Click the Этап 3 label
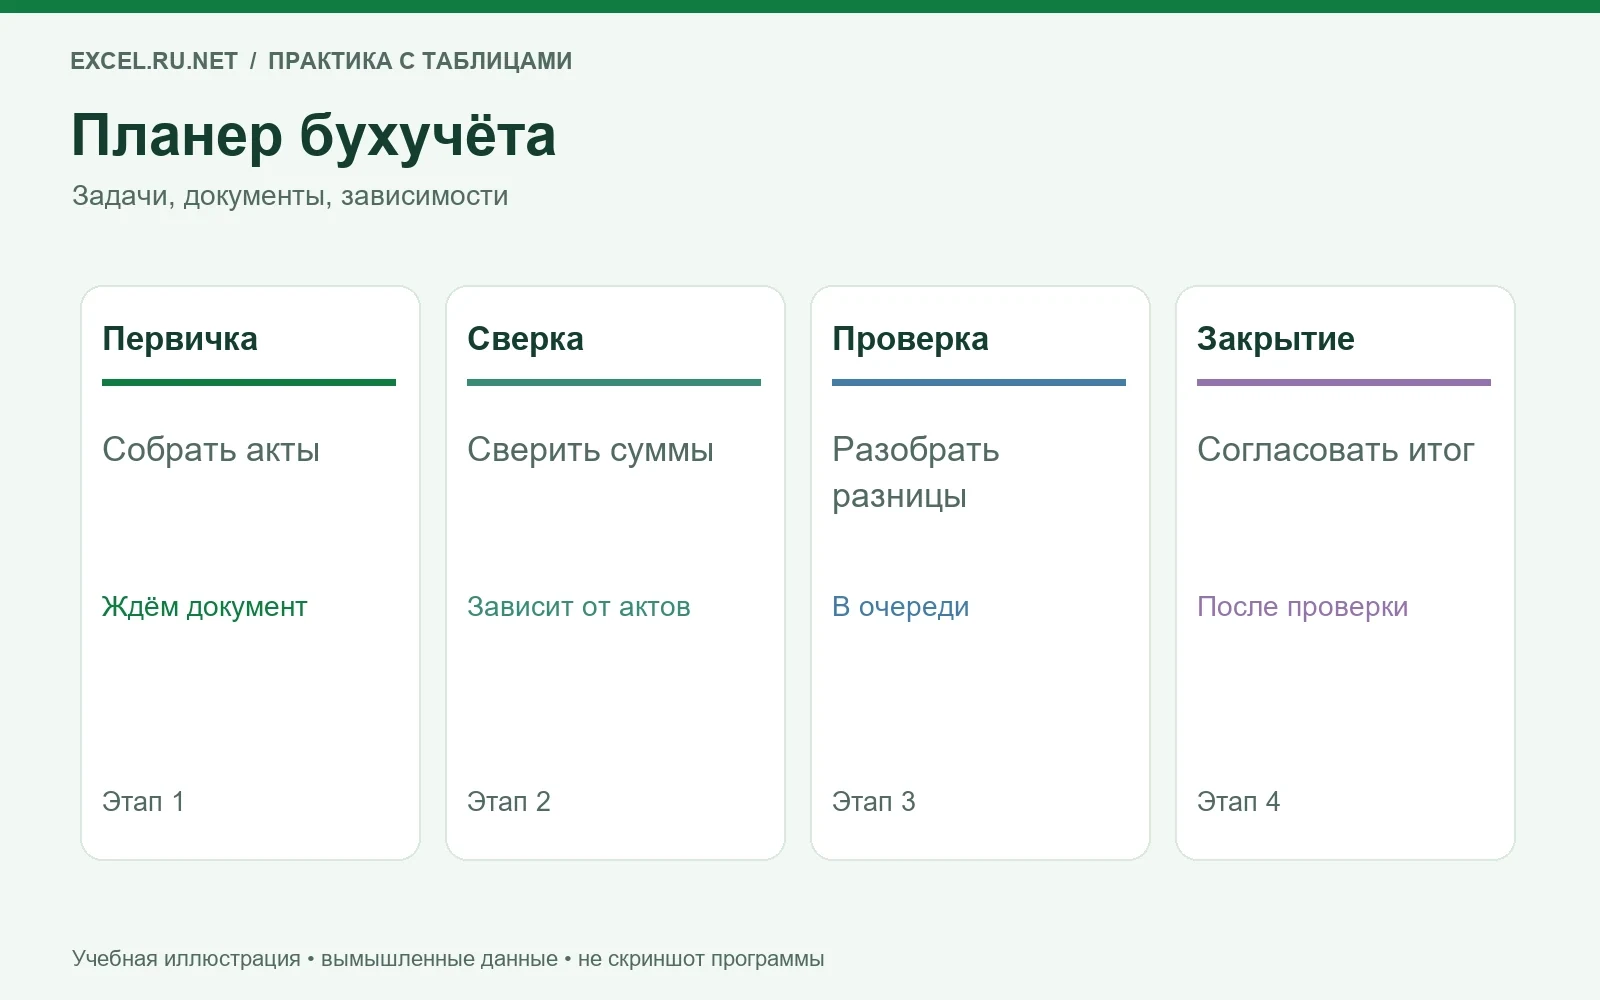This screenshot has width=1600, height=1000. coord(874,802)
